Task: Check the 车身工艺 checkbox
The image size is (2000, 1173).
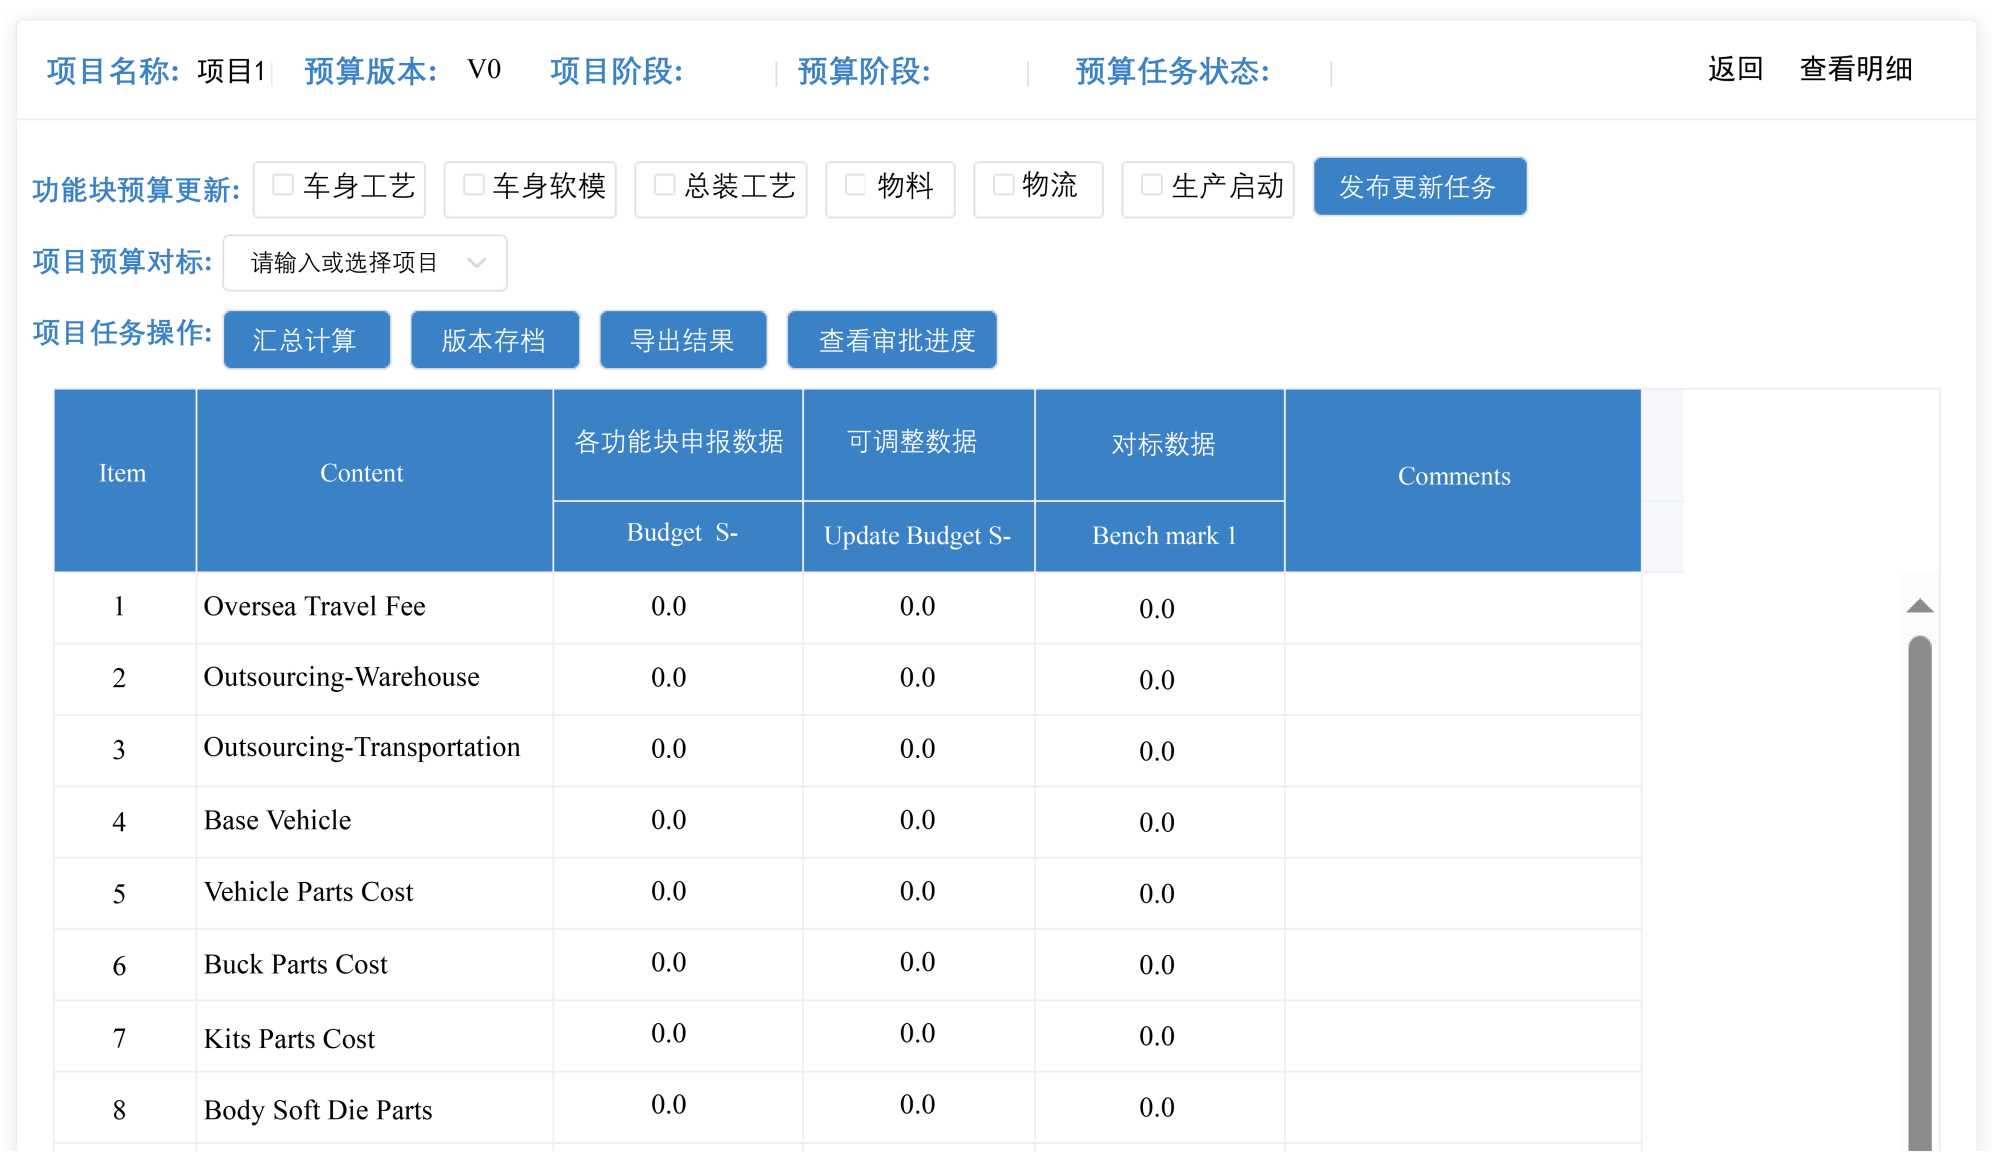Action: [x=283, y=185]
